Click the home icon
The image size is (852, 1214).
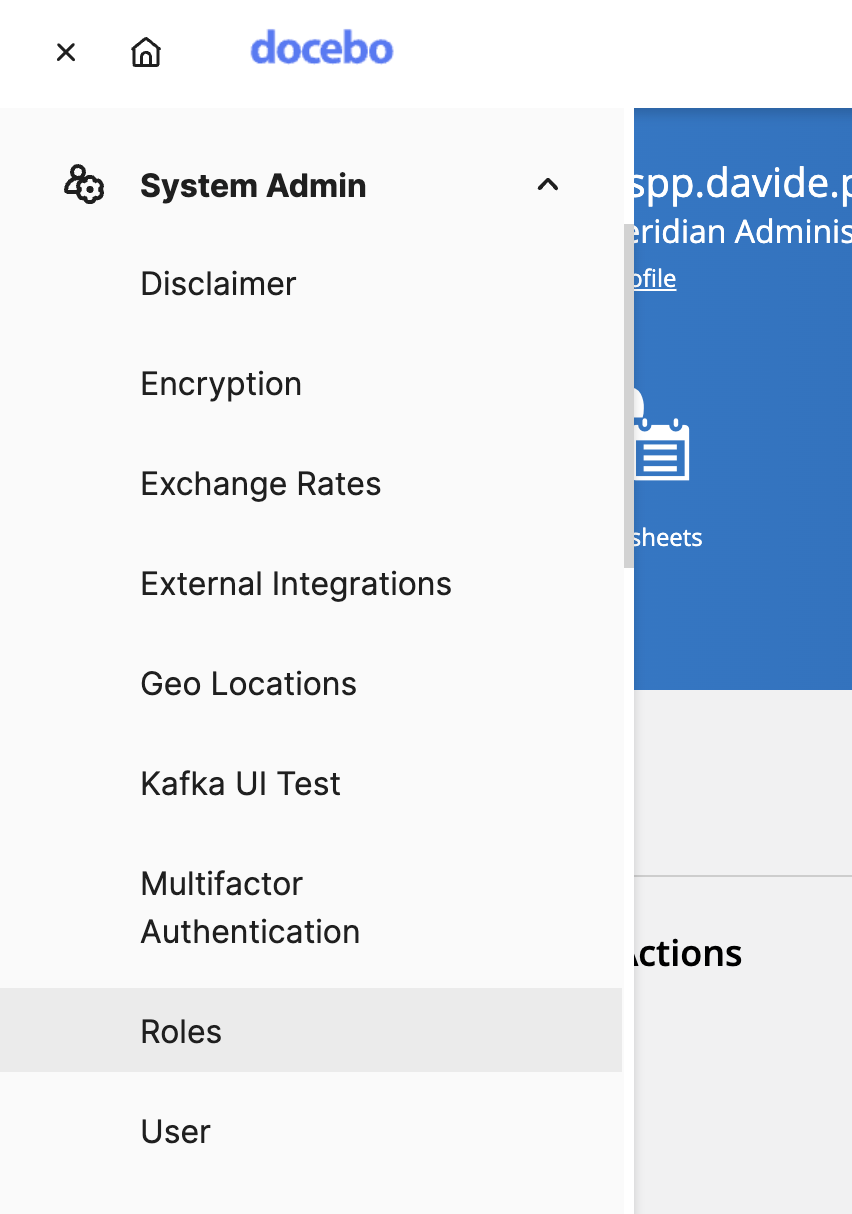point(145,52)
